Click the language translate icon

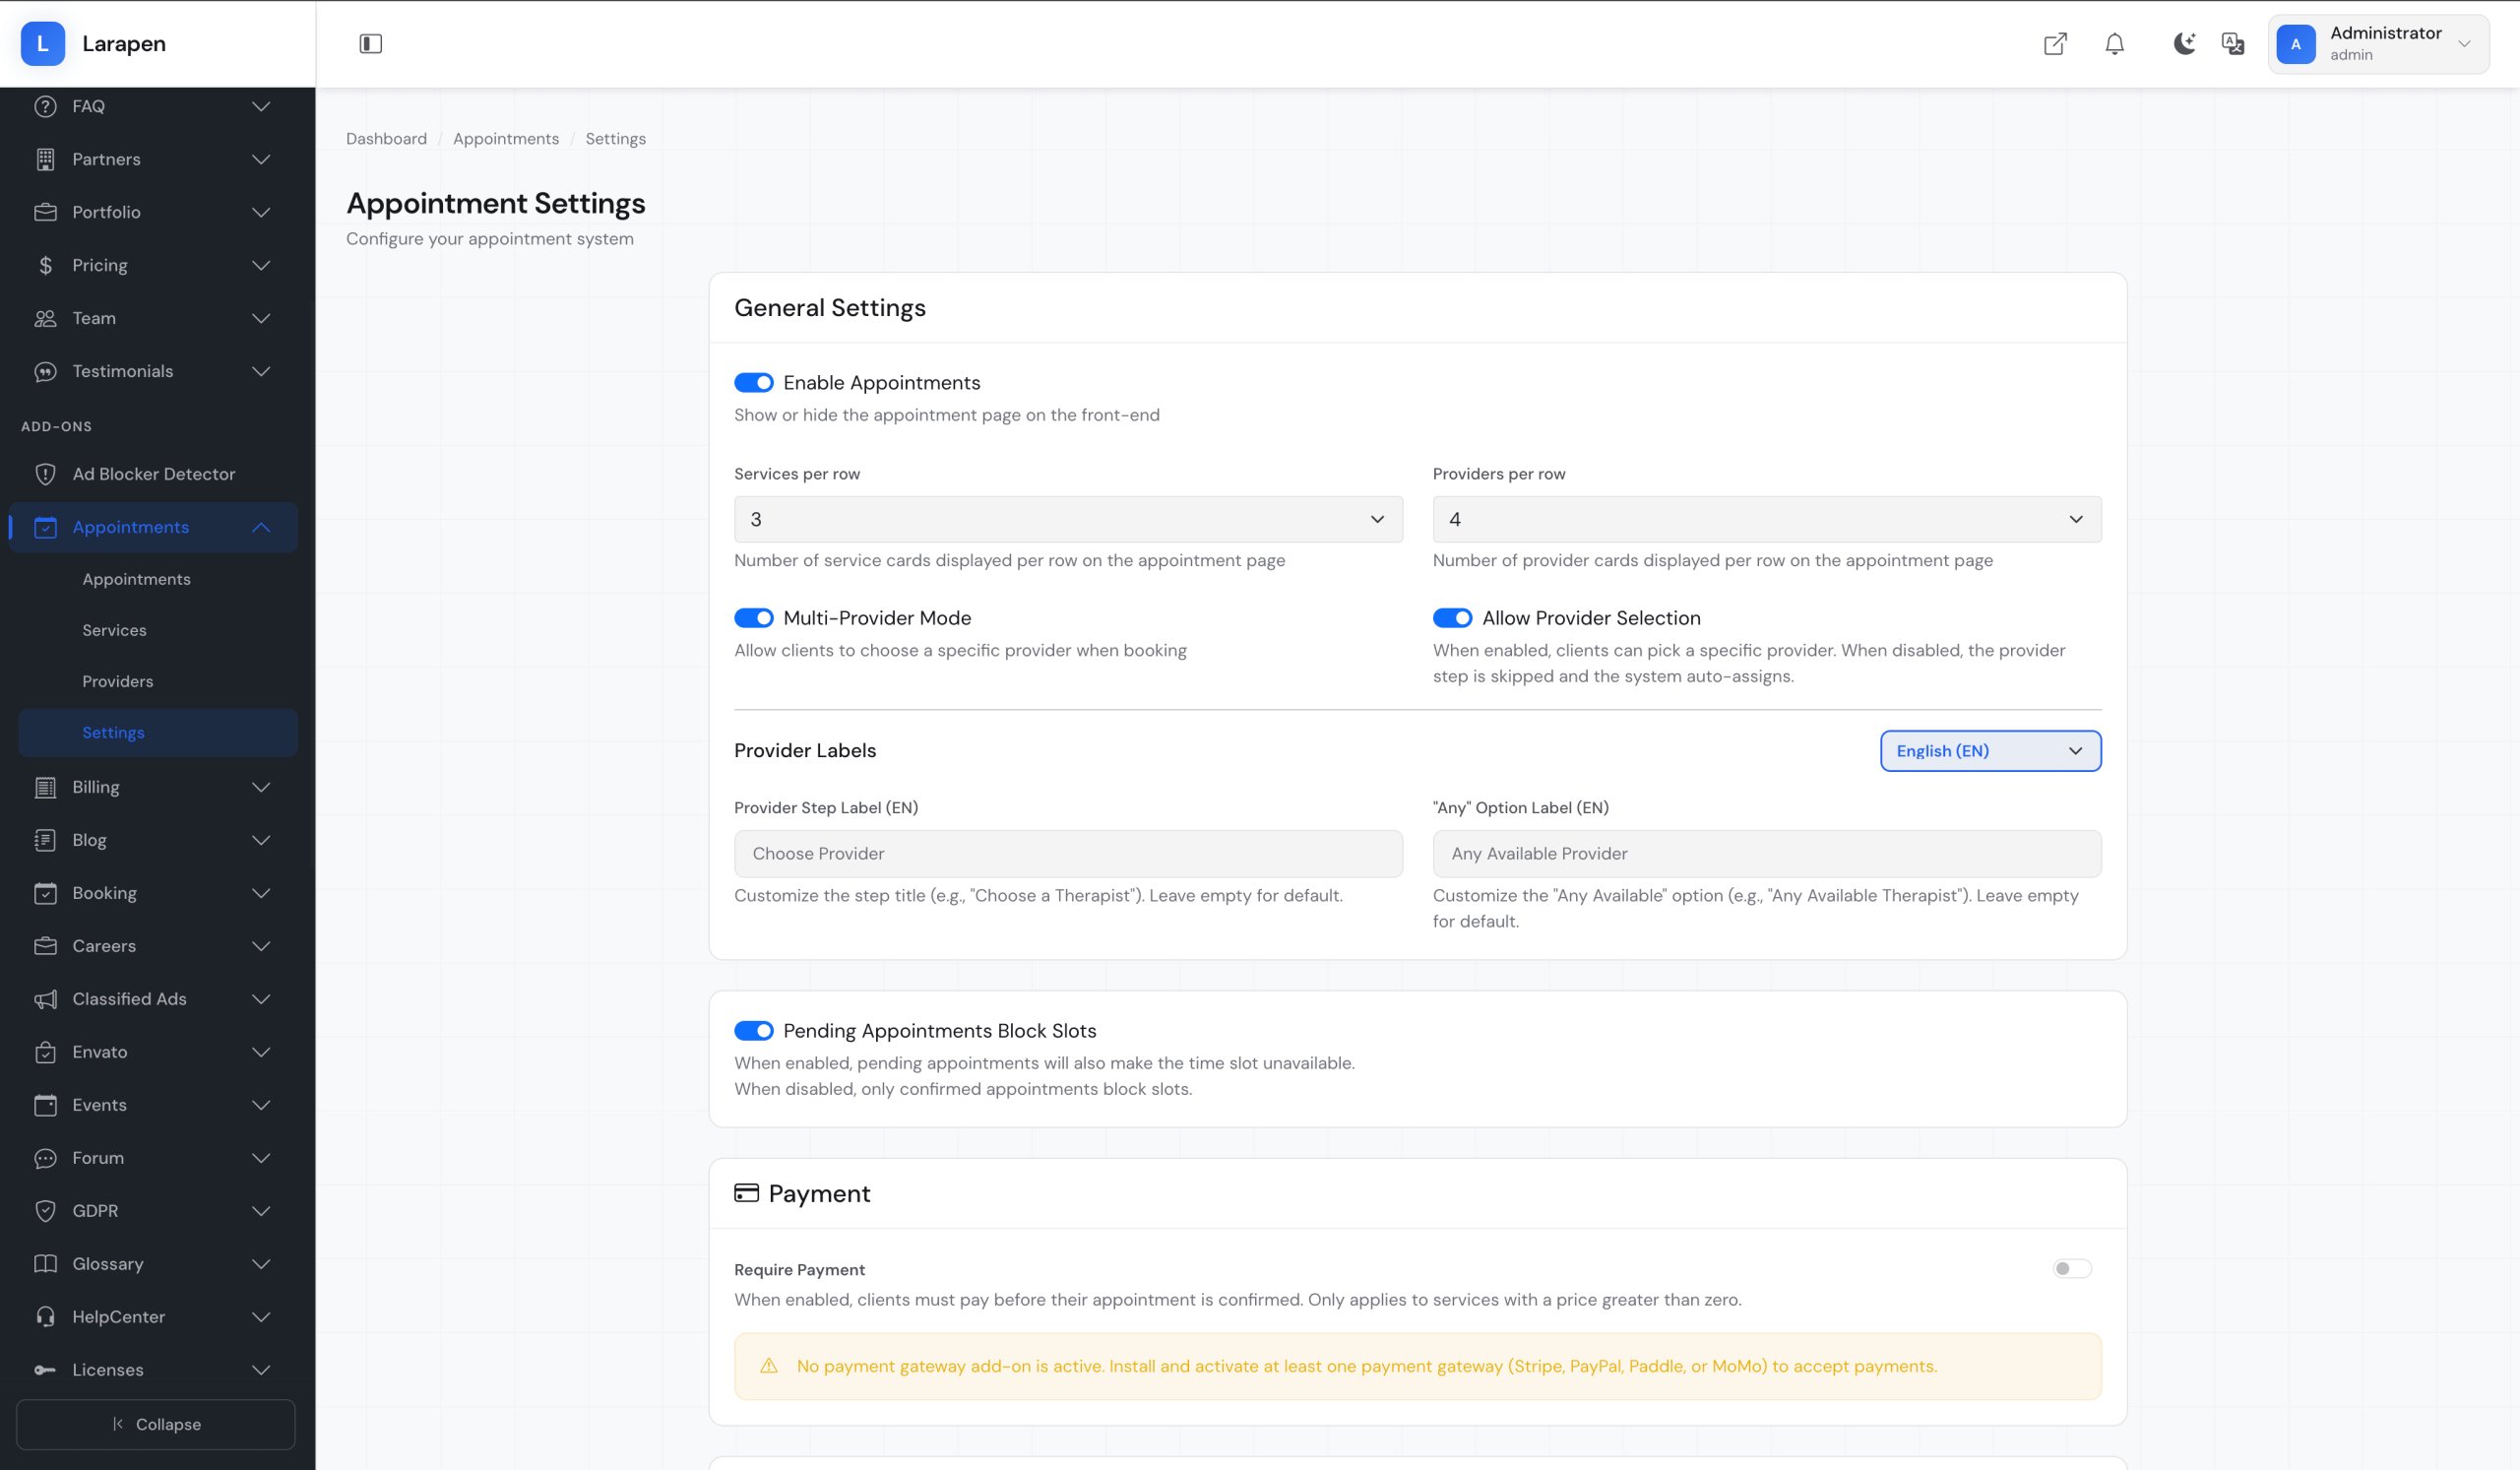pos(2232,43)
